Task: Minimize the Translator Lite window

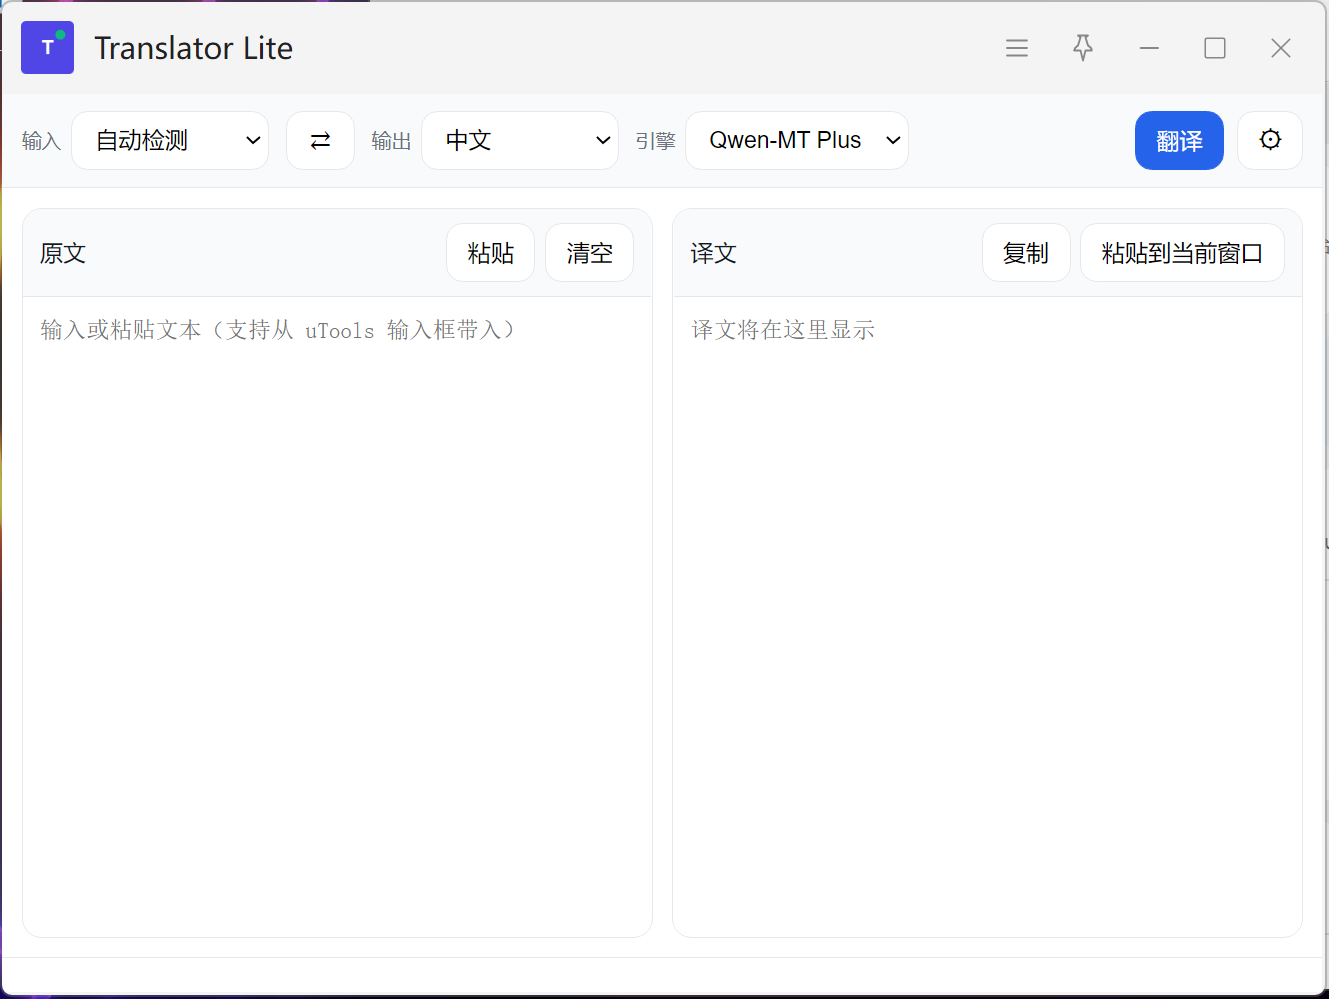Action: [x=1149, y=48]
